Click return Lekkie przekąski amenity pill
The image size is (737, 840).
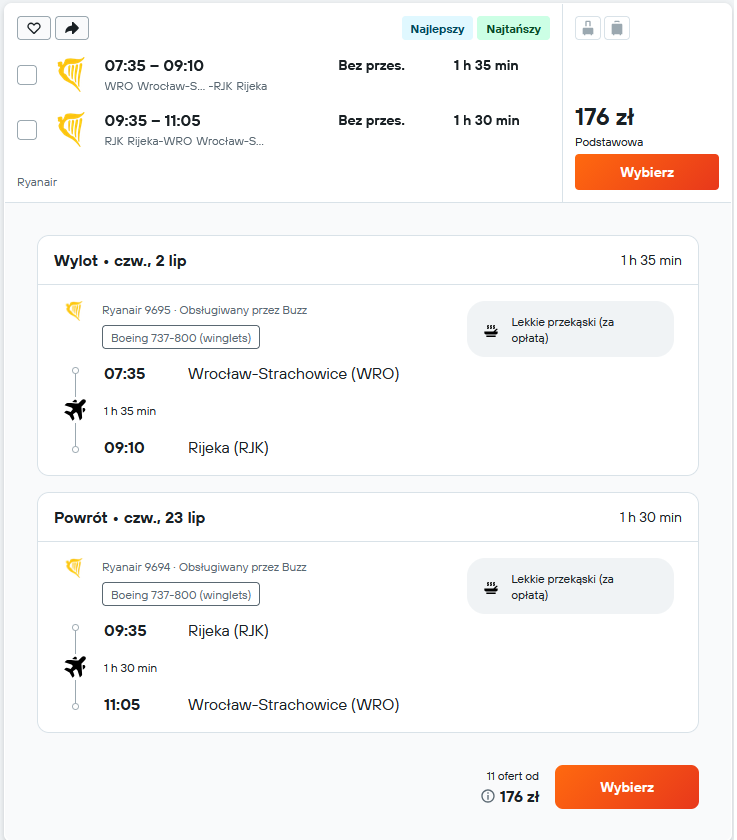(x=570, y=587)
